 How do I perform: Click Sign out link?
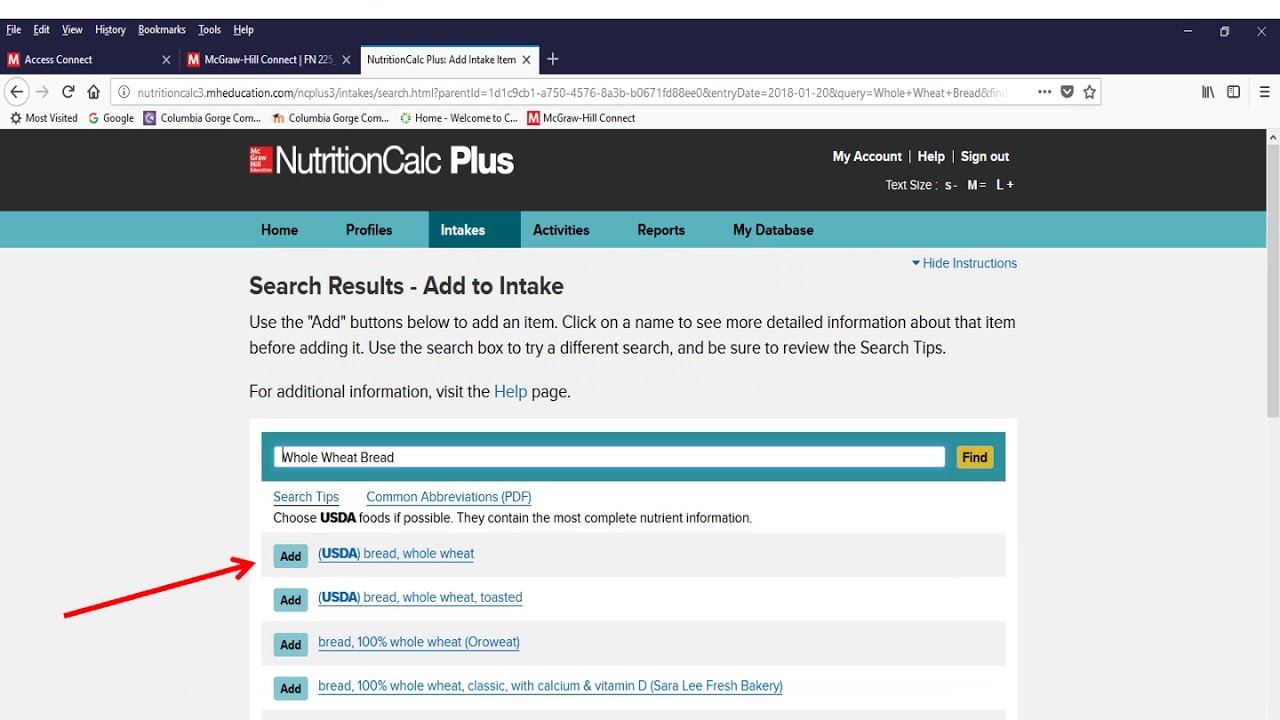[x=985, y=156]
